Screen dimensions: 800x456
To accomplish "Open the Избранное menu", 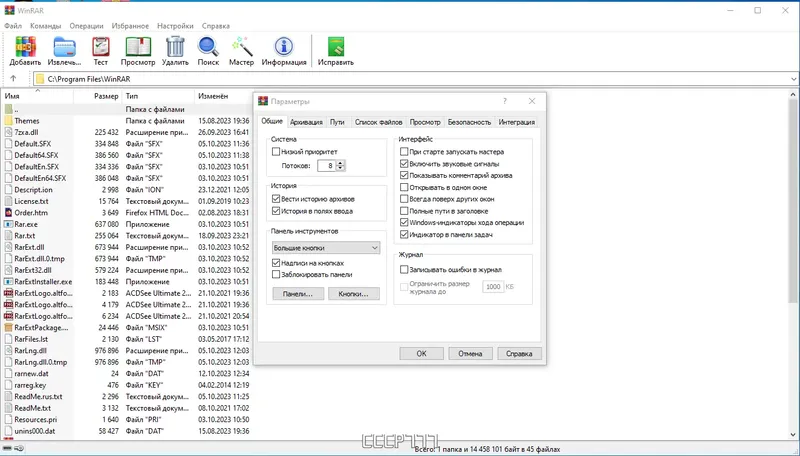I will click(x=130, y=26).
